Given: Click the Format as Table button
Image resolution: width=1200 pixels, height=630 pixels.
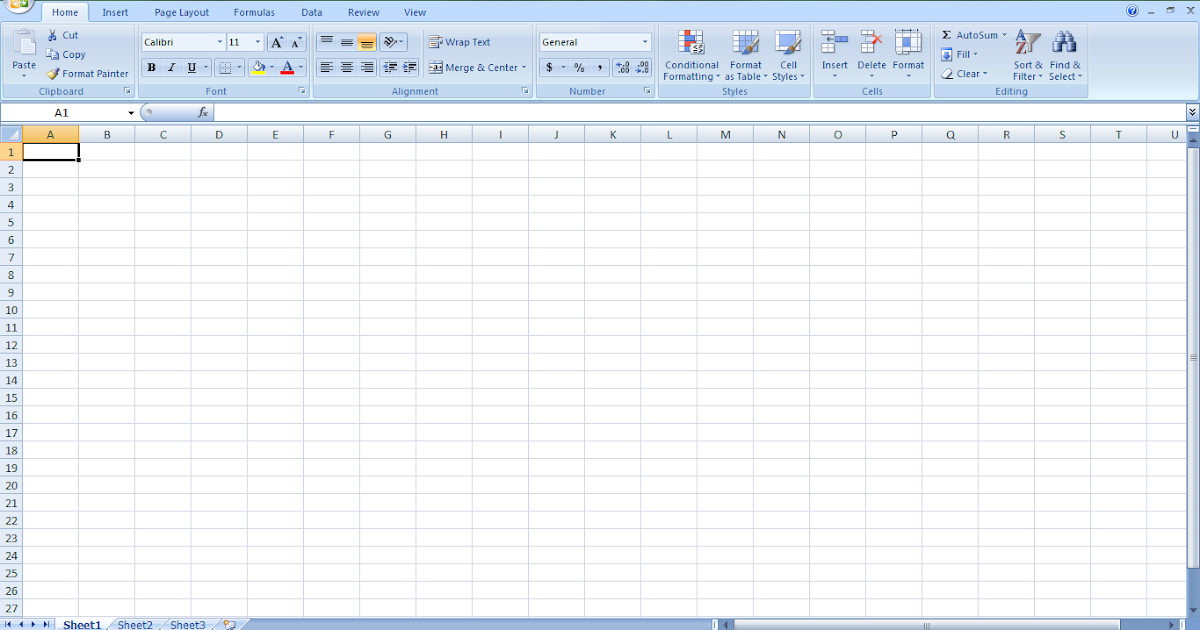Looking at the screenshot, I should pos(745,55).
